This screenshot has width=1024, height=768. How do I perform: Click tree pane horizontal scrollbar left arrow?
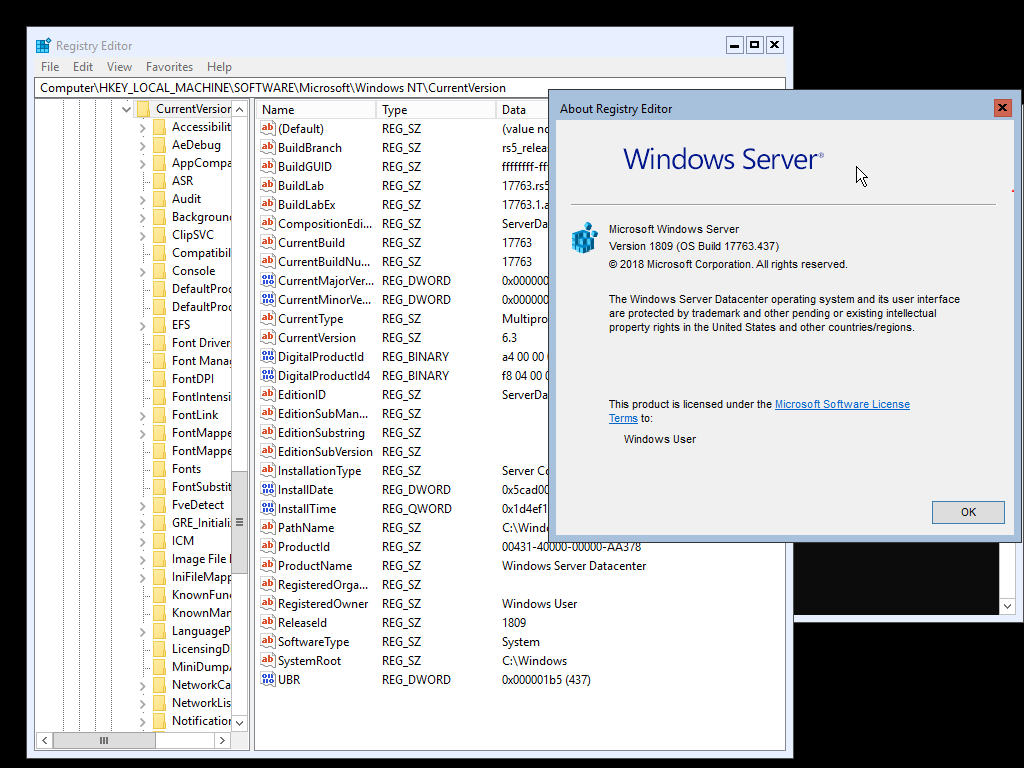click(x=44, y=741)
